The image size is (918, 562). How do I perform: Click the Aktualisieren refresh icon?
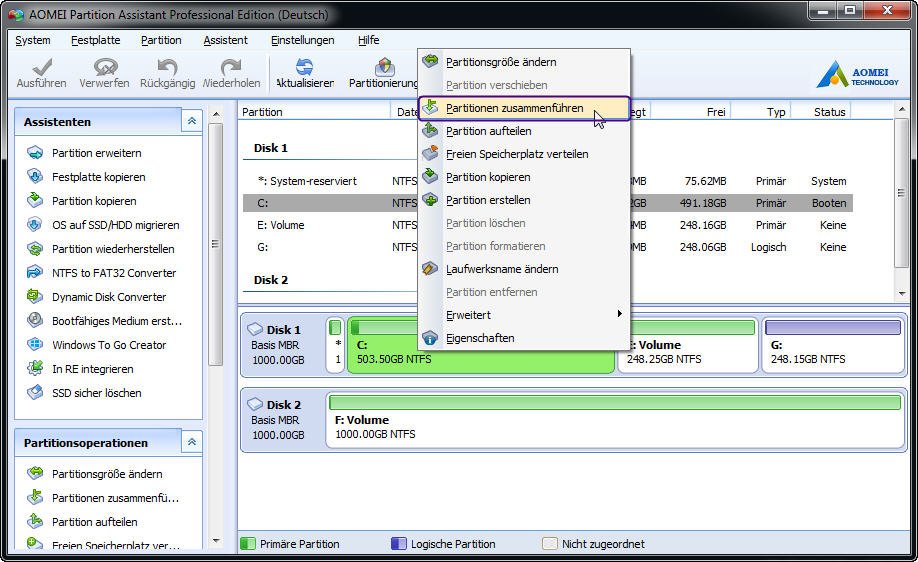[x=304, y=67]
